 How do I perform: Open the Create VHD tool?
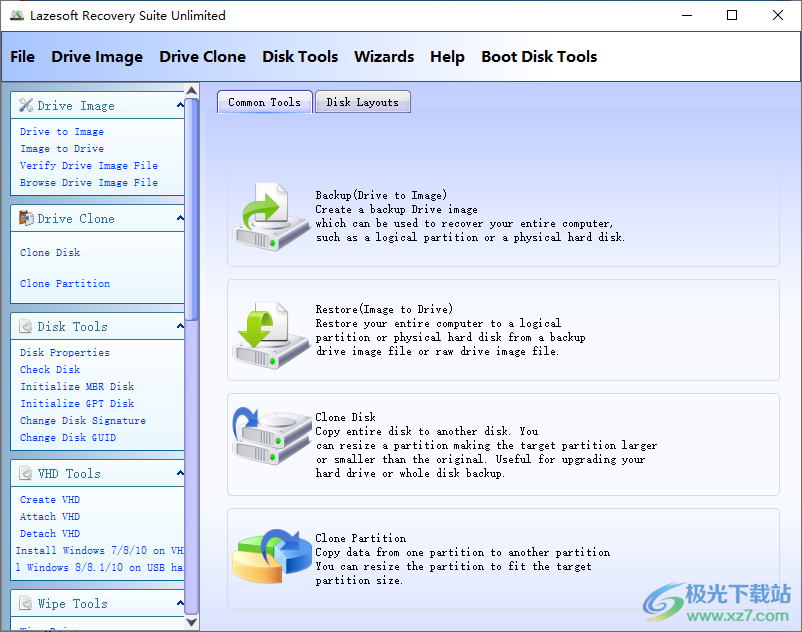click(x=50, y=499)
